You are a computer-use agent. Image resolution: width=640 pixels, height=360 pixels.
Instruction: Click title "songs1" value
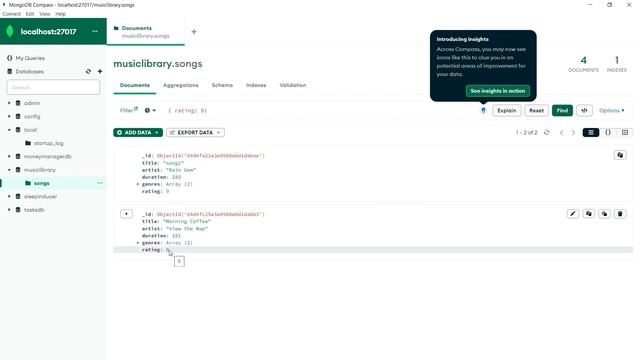click(x=173, y=163)
